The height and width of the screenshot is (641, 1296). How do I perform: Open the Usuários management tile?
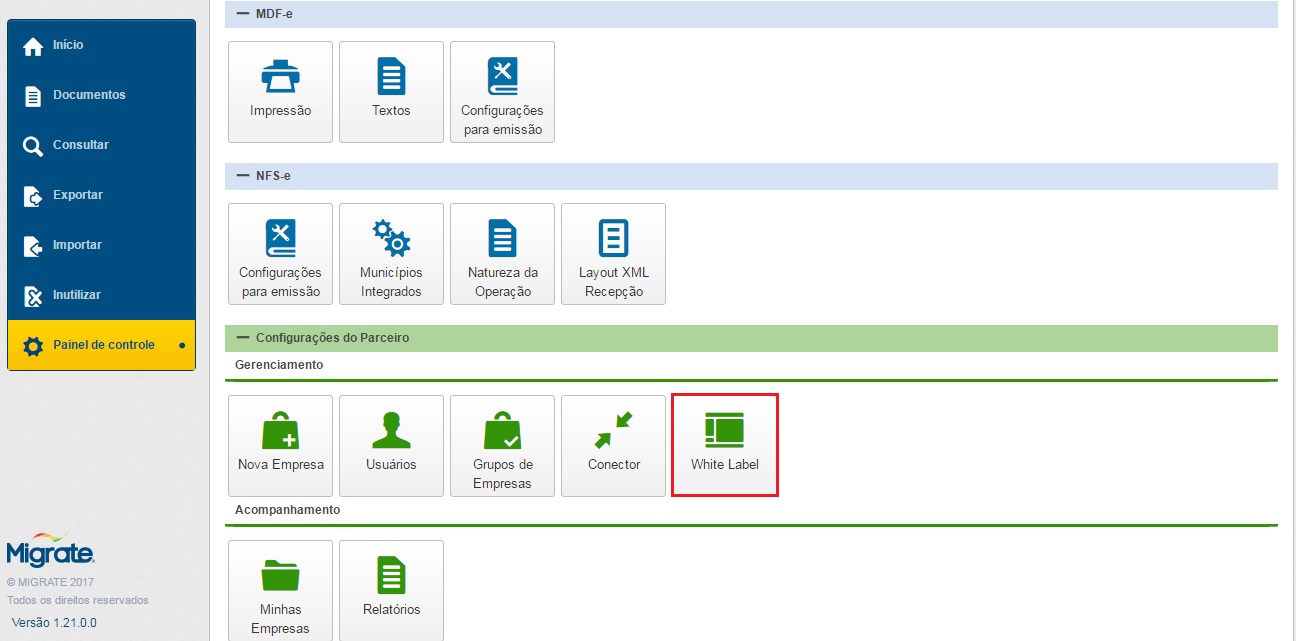pos(391,445)
